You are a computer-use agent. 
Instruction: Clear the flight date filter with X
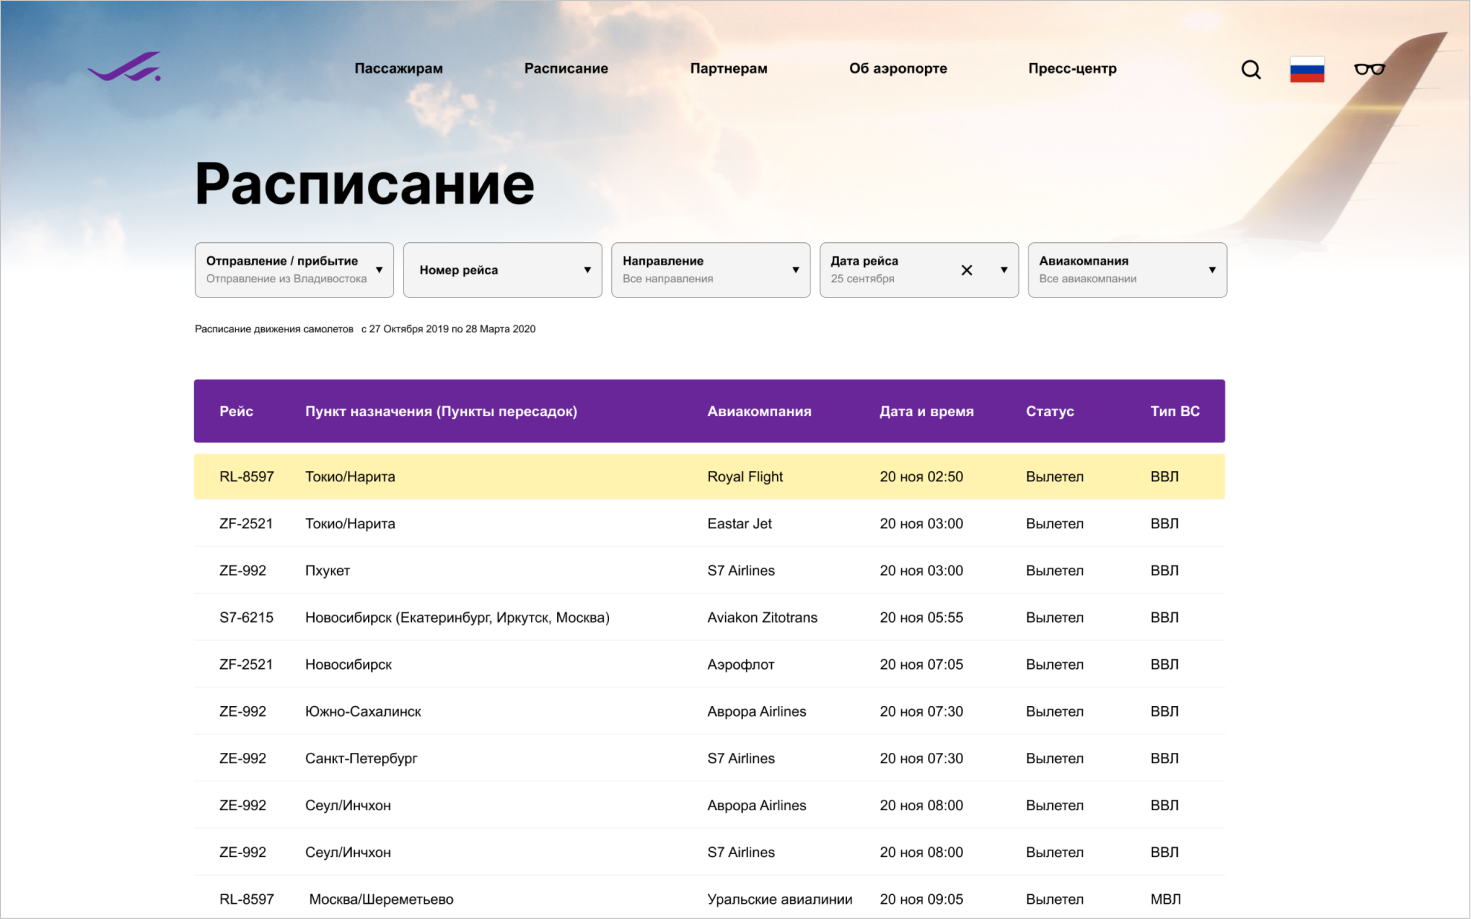pos(967,270)
